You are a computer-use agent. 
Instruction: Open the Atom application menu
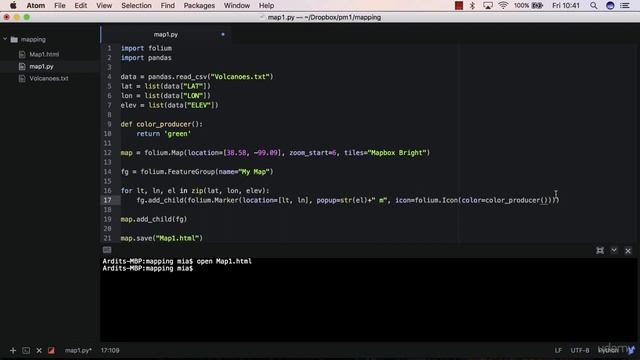[36, 6]
